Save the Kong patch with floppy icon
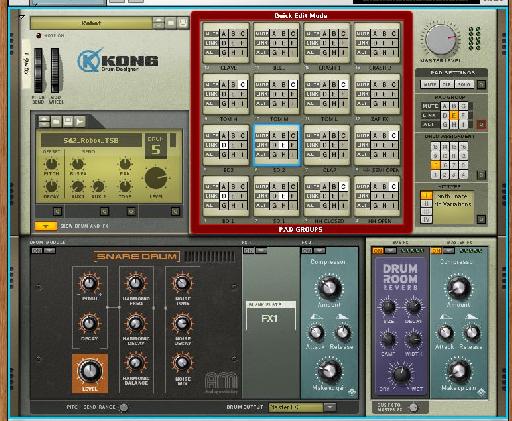 point(183,23)
